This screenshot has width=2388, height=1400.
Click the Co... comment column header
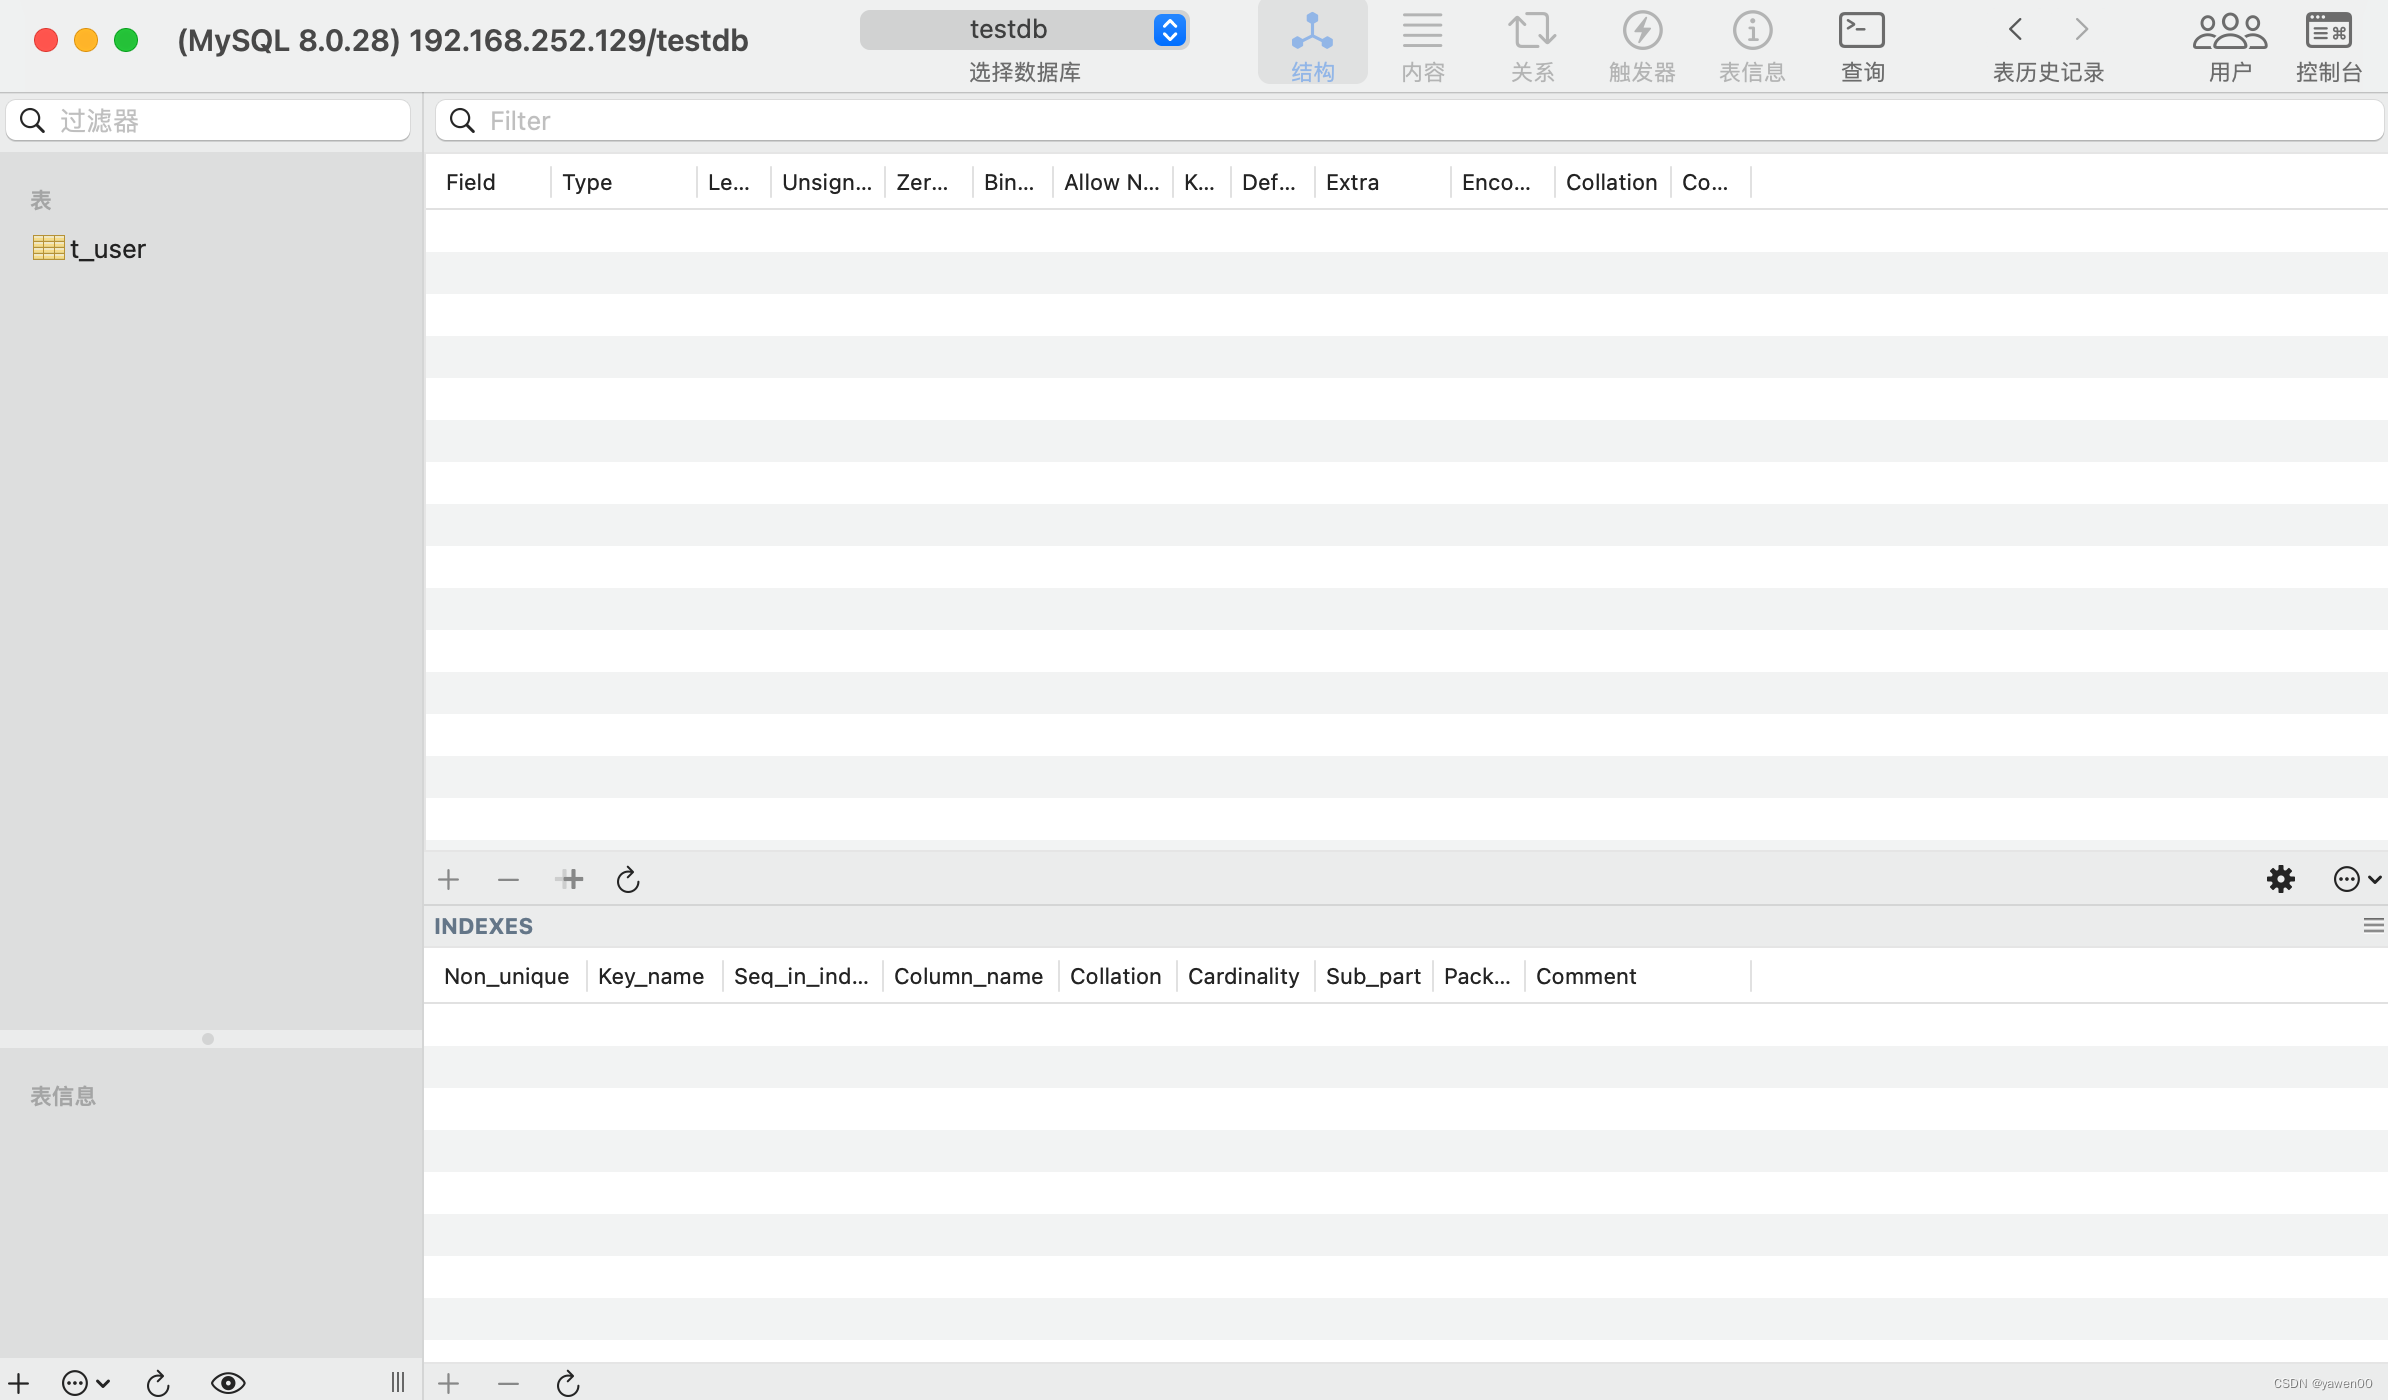tap(1710, 182)
